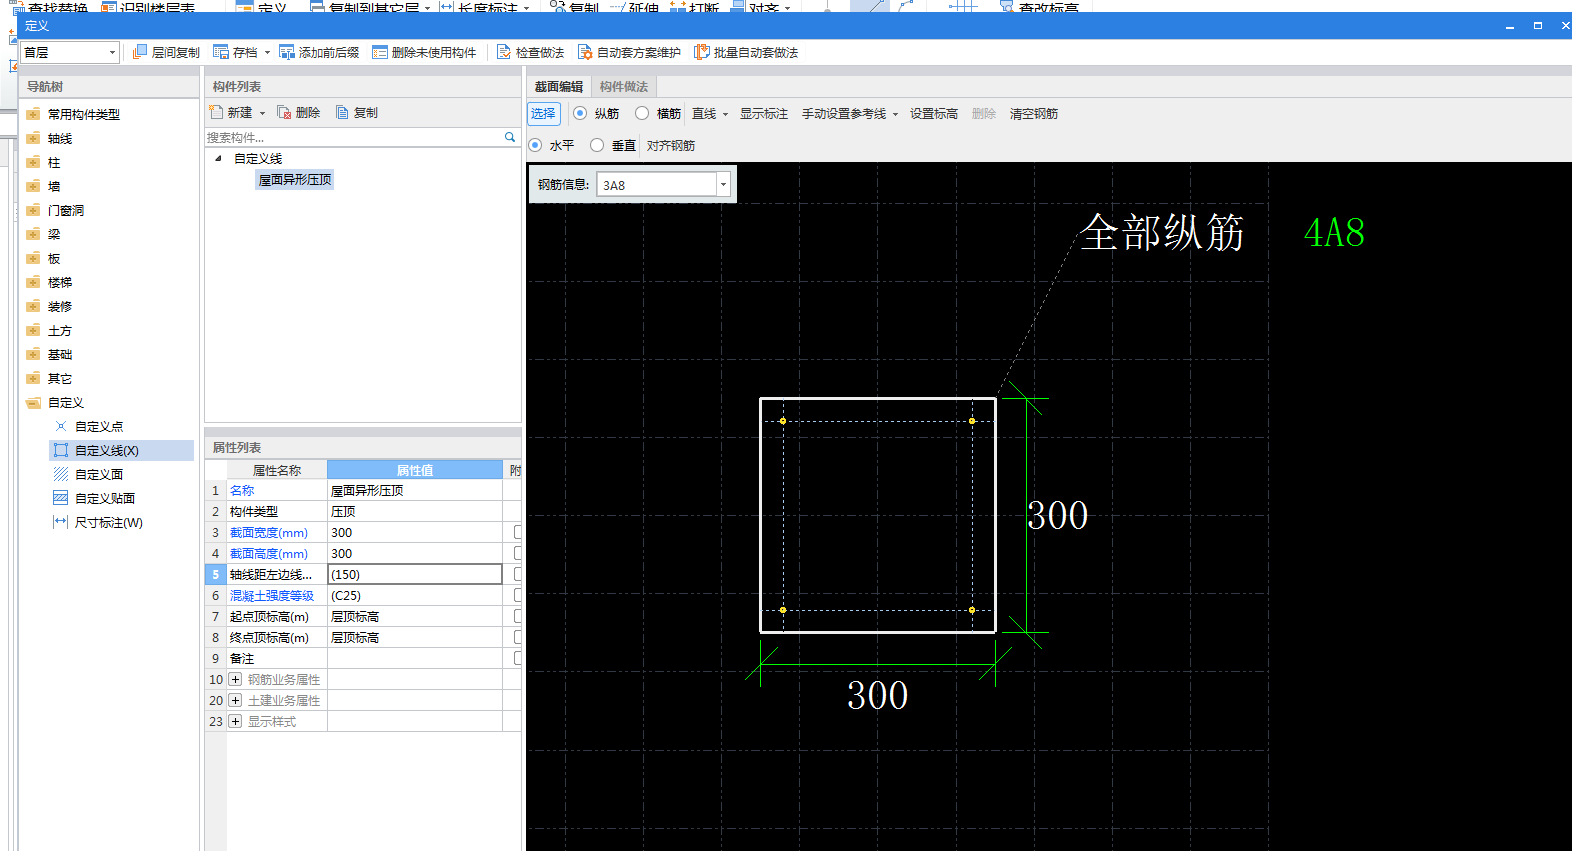Select the 横筋 radio button

click(x=642, y=113)
